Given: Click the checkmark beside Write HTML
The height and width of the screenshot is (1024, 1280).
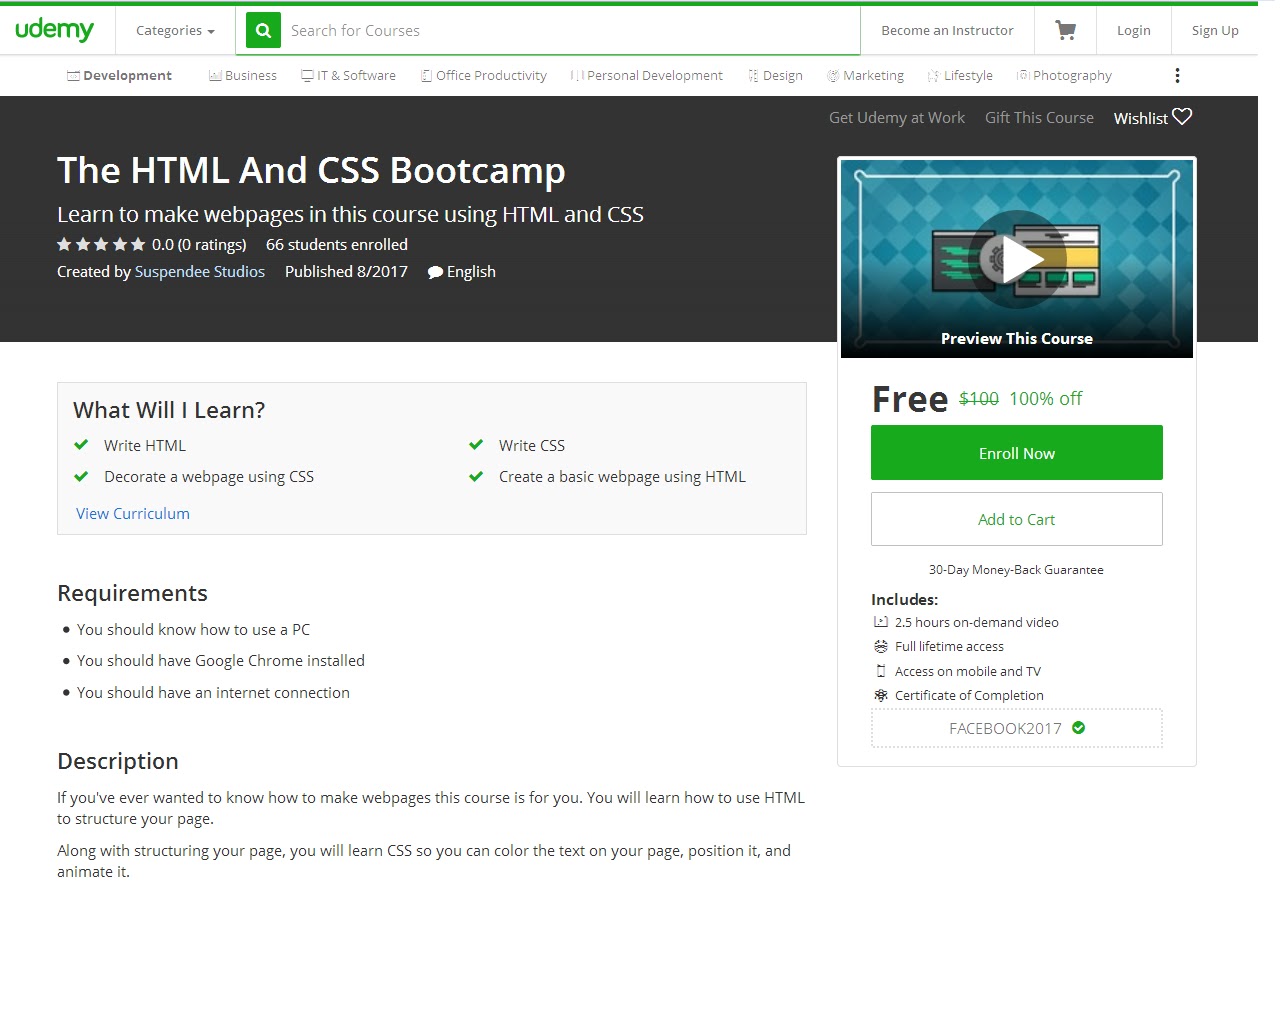Looking at the screenshot, I should click(x=81, y=445).
